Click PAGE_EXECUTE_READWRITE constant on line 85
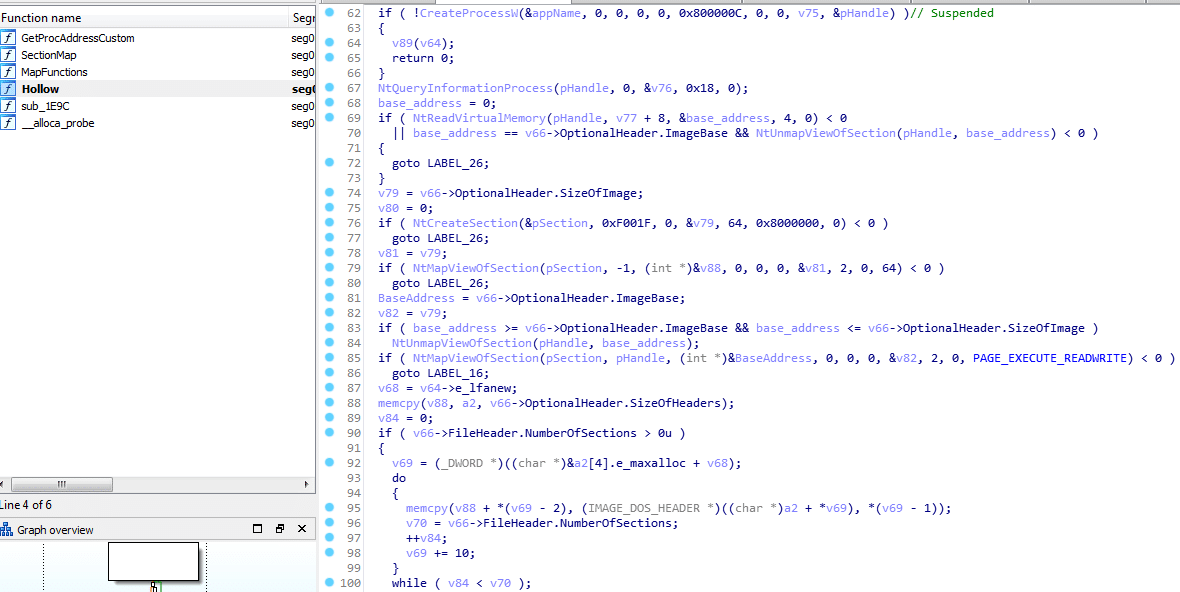This screenshot has height=592, width=1180. (x=1051, y=357)
